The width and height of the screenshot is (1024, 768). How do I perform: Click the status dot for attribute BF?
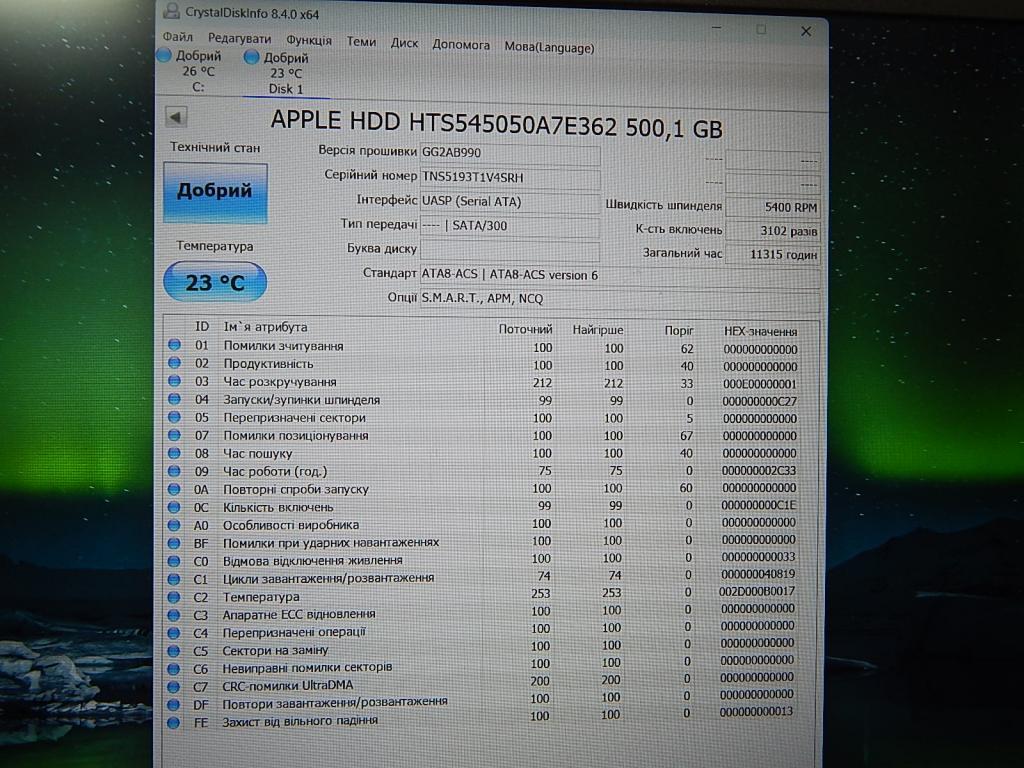coord(174,543)
